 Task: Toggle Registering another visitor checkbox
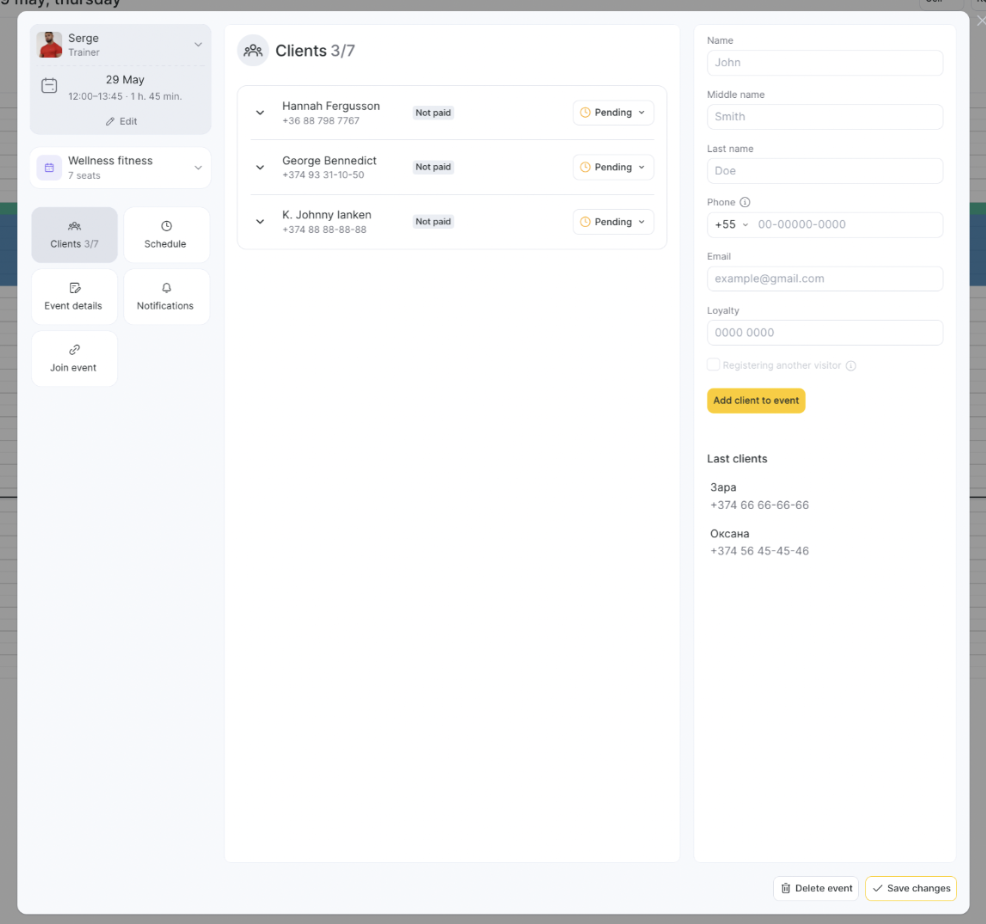click(x=713, y=365)
